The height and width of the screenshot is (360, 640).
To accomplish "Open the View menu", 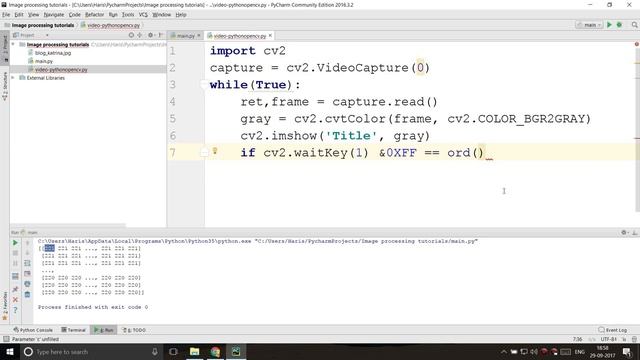I will [33, 15].
